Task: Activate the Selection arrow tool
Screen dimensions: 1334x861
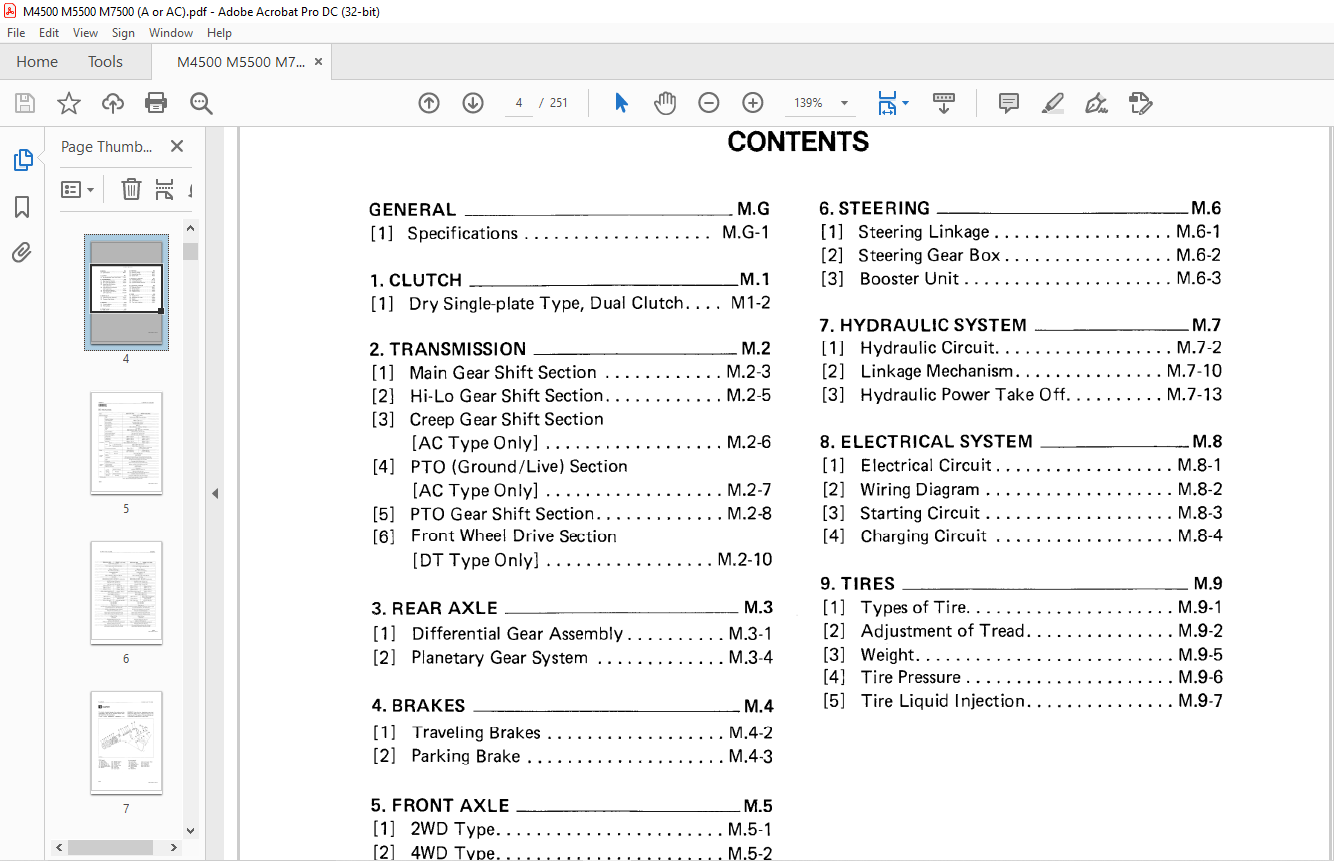Action: [x=621, y=103]
